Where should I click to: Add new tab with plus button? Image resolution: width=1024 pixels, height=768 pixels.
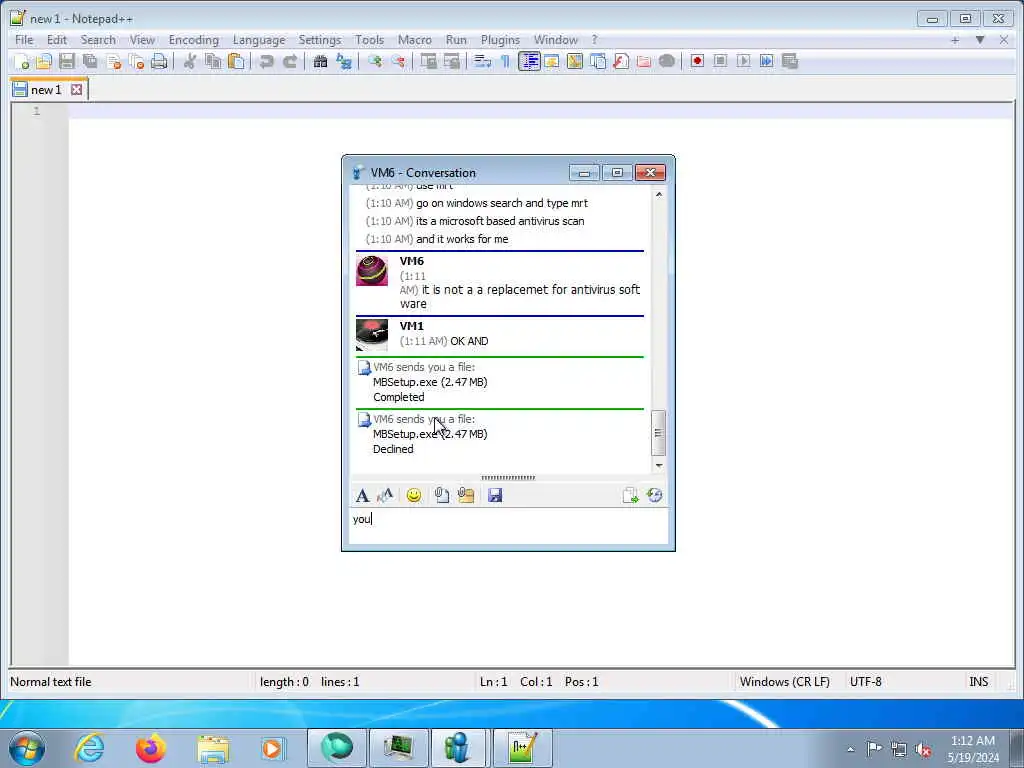point(955,40)
